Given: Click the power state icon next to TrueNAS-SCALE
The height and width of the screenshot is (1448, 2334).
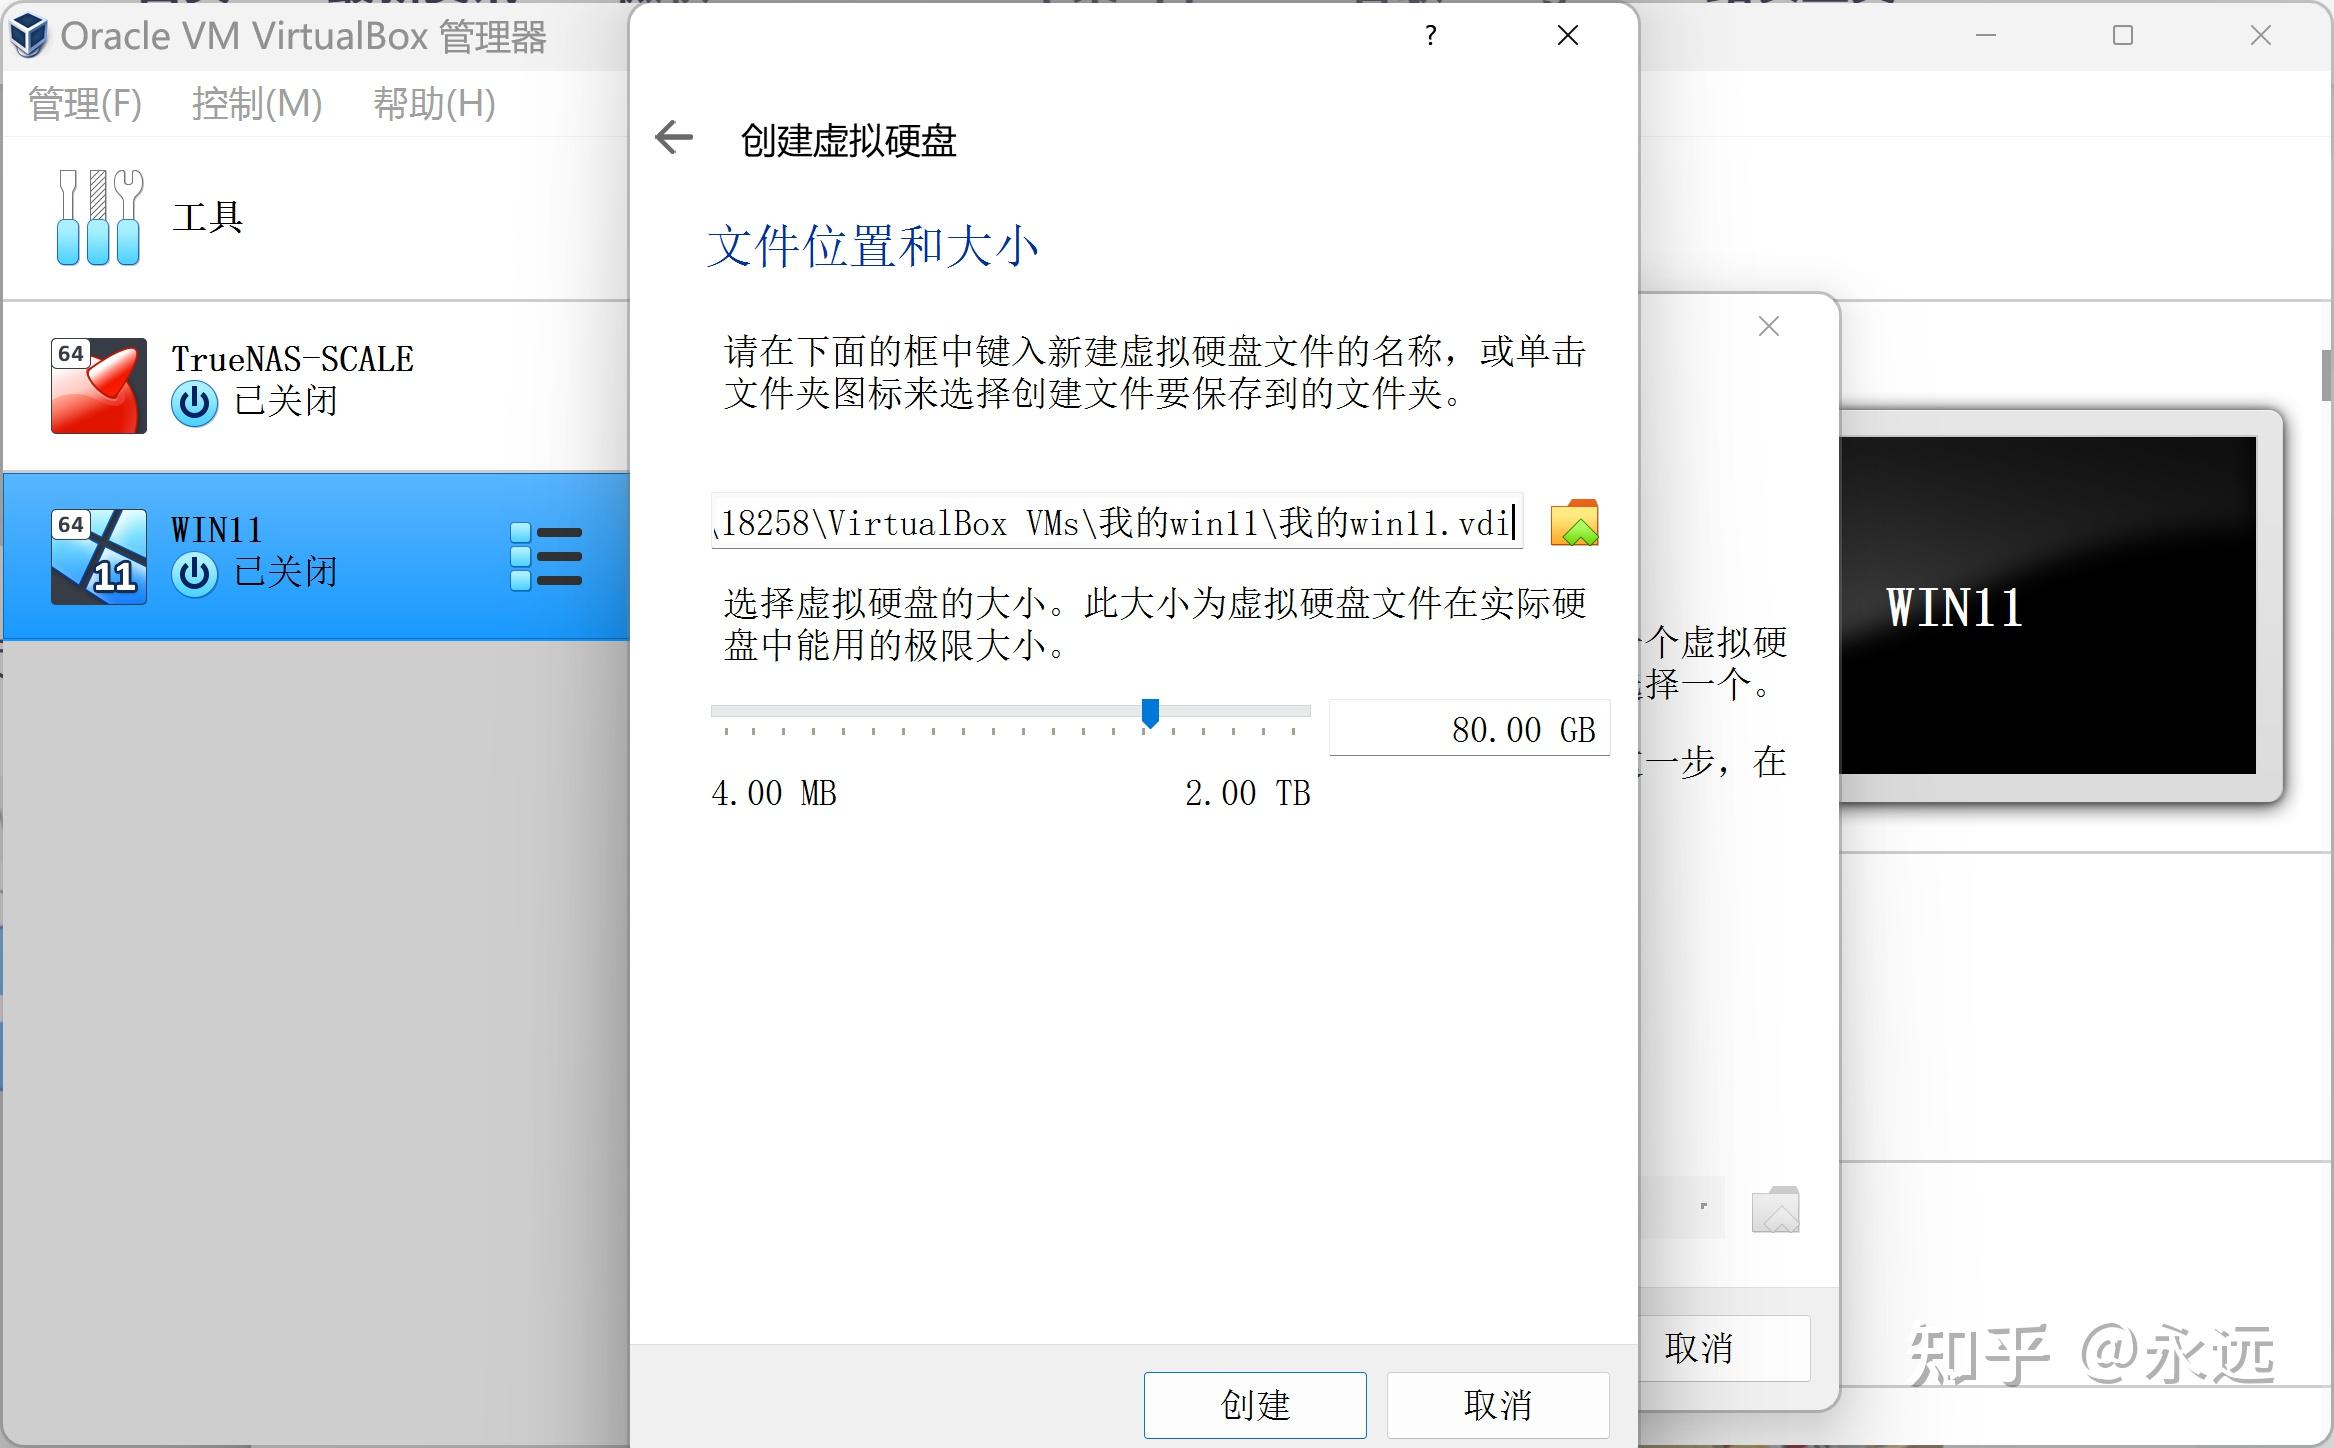Looking at the screenshot, I should pos(194,403).
